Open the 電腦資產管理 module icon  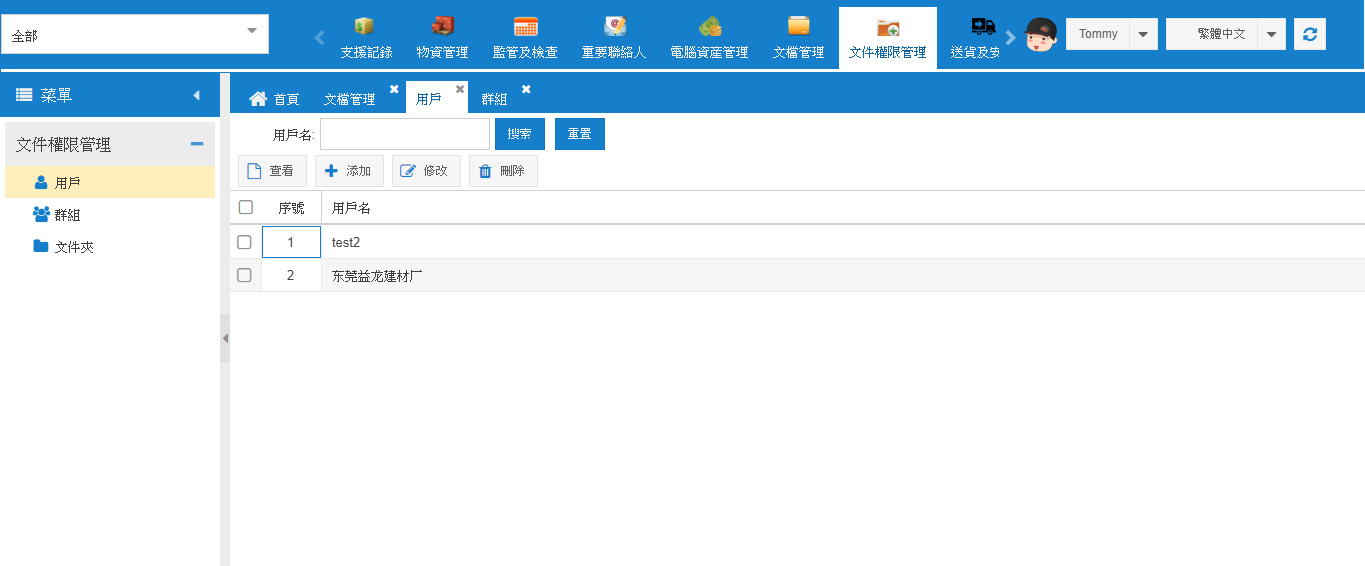click(709, 27)
